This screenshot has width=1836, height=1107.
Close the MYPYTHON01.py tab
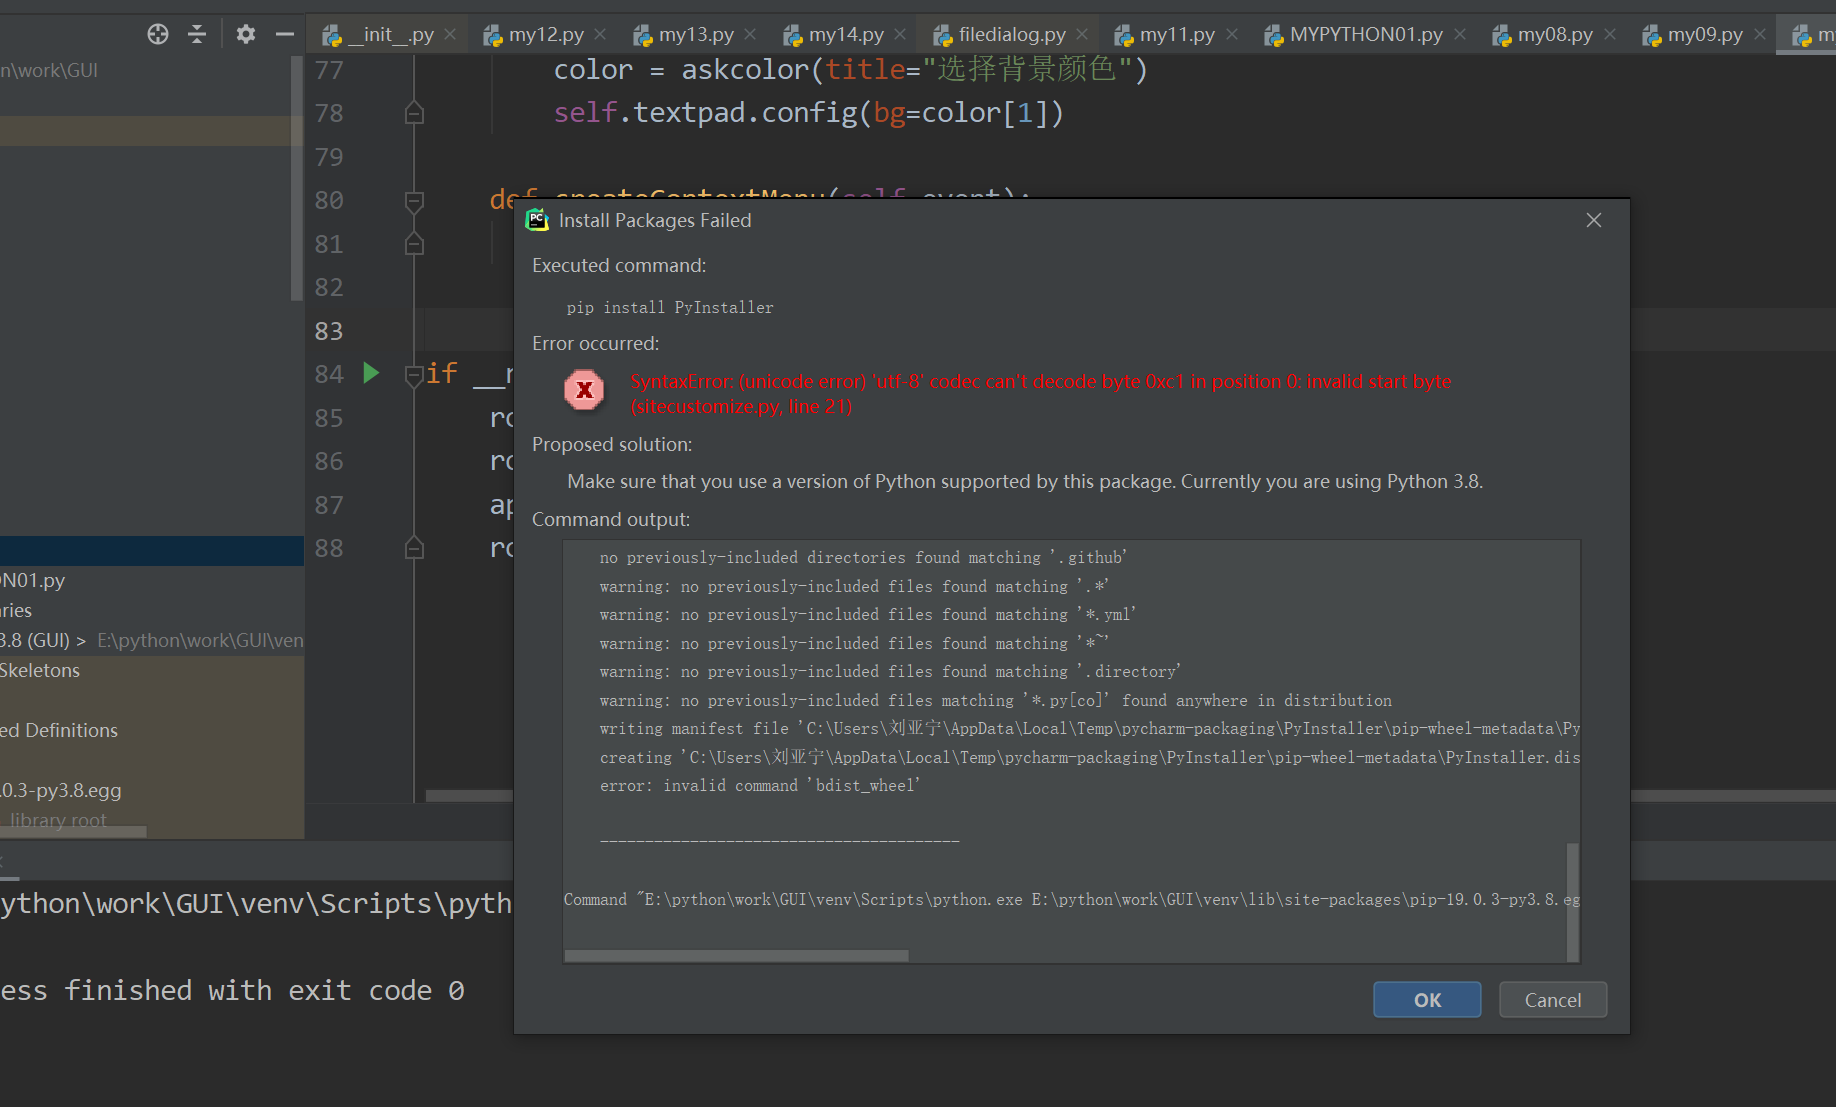pos(1460,34)
